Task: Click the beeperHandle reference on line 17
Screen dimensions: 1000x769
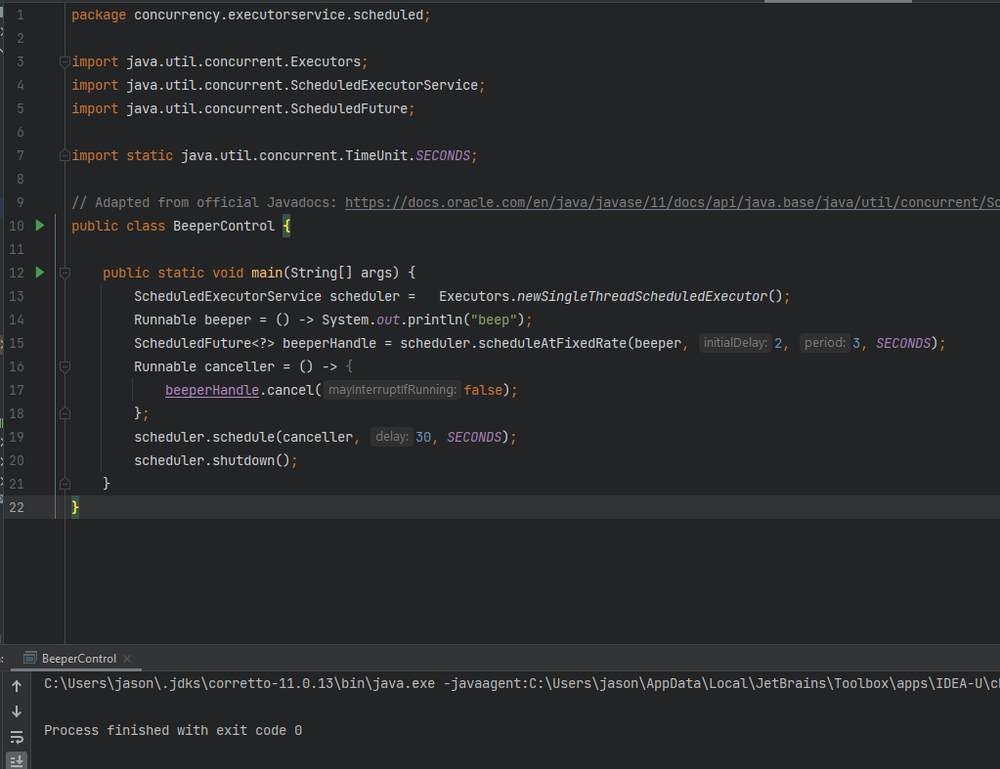Action: tap(212, 390)
